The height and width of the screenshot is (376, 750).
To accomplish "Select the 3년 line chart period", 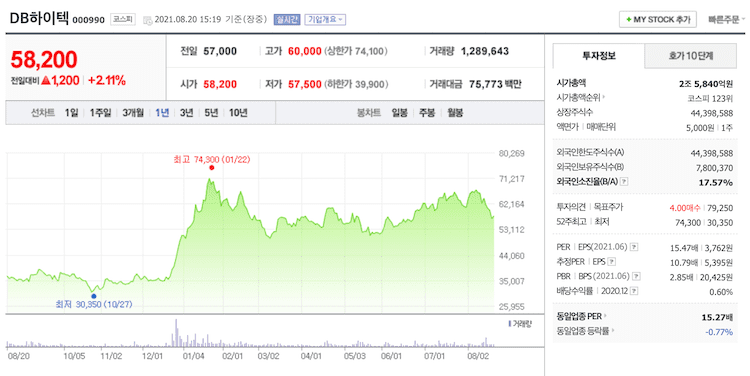I will [x=187, y=113].
